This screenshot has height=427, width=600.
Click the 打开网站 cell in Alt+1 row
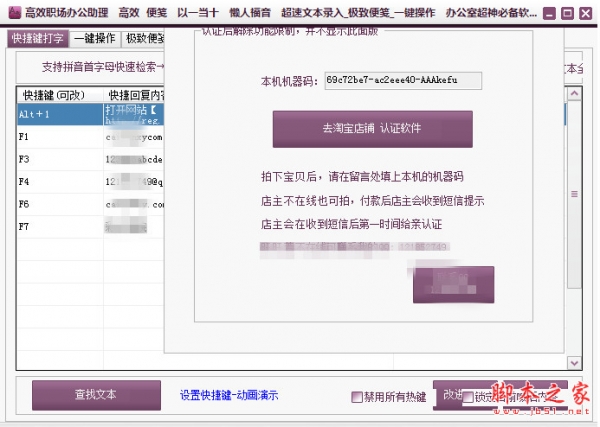134,114
